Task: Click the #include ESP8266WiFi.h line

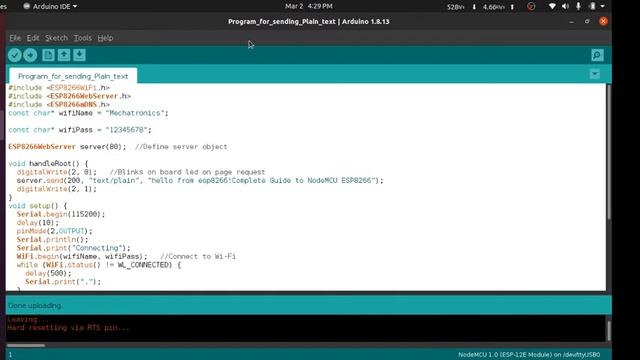Action: tap(59, 88)
